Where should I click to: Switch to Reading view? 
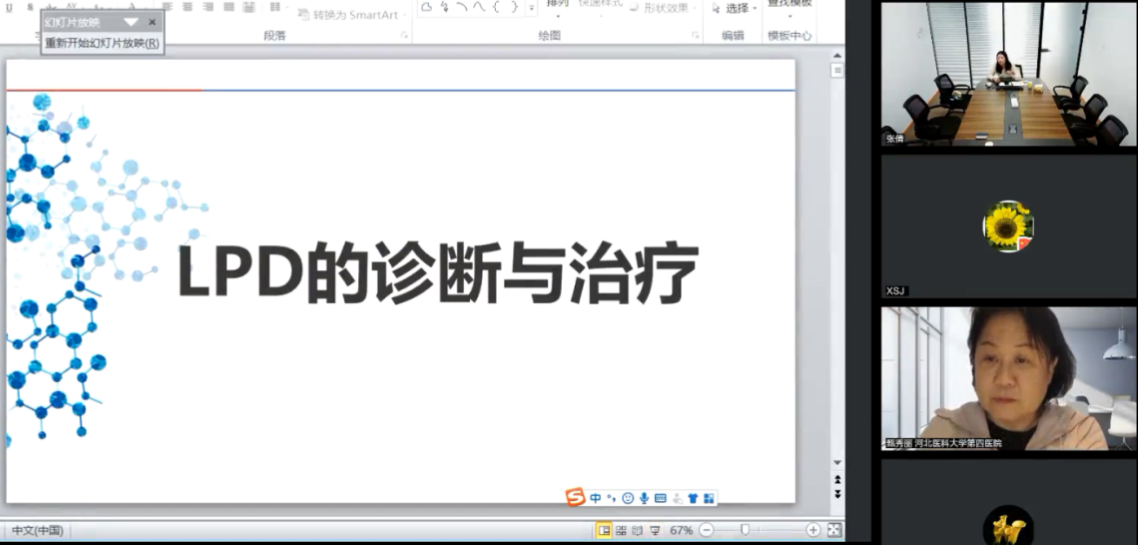tap(637, 530)
